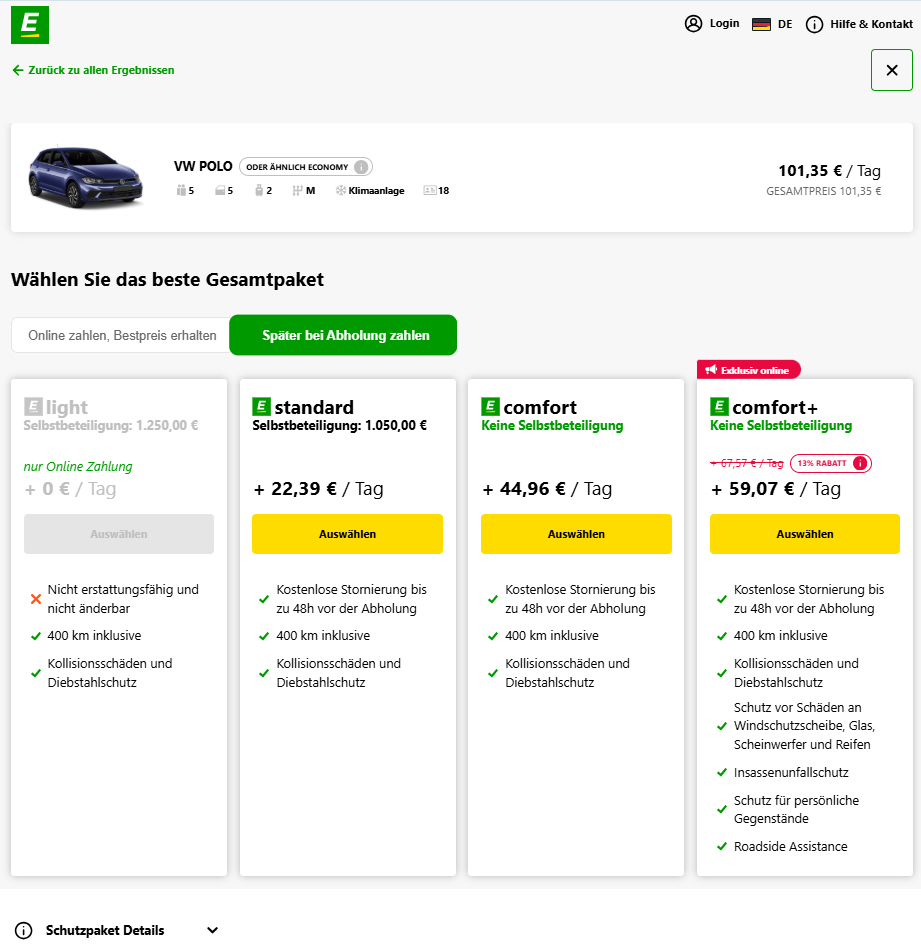Click checkmark beside Schutz für persönliche Gegenstände
Viewport: 921px width, 952px height.
point(722,809)
